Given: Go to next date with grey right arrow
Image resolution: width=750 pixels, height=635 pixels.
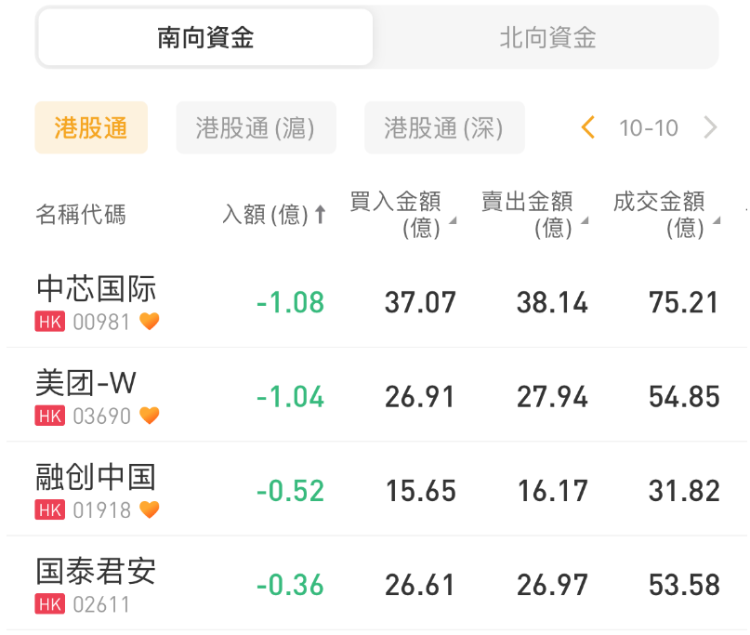Looking at the screenshot, I should 711,127.
